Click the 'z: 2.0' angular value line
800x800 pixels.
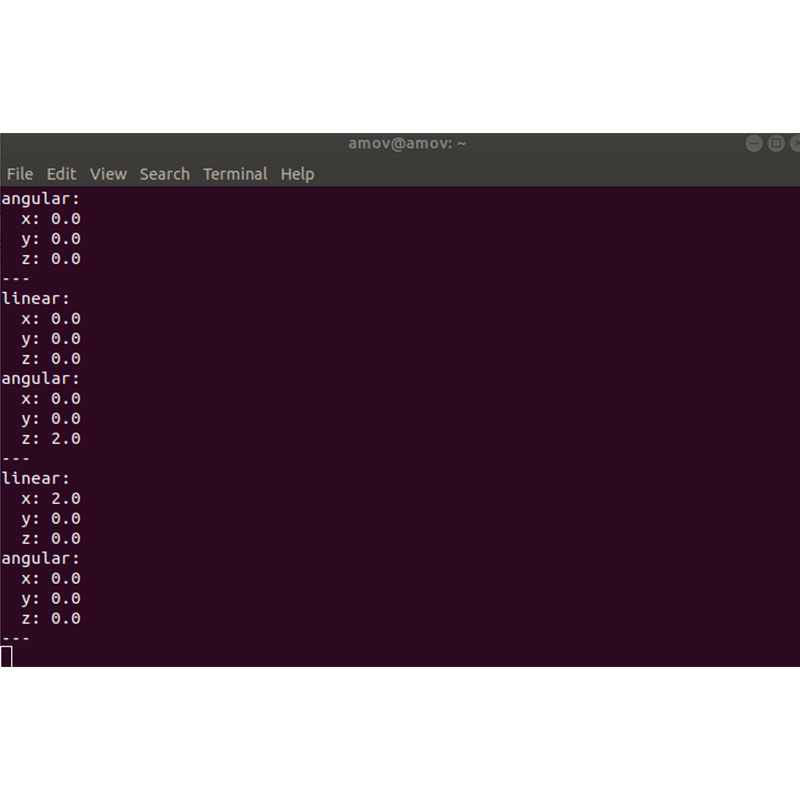point(51,439)
